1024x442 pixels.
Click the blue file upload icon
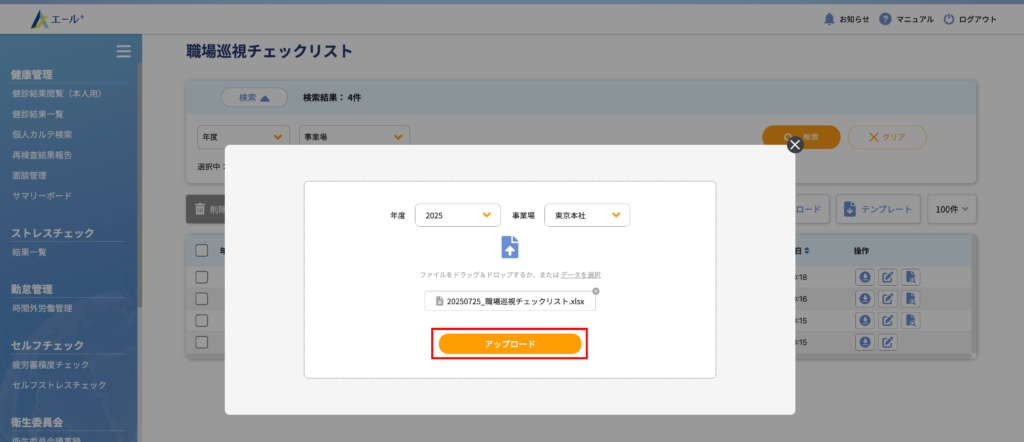510,247
